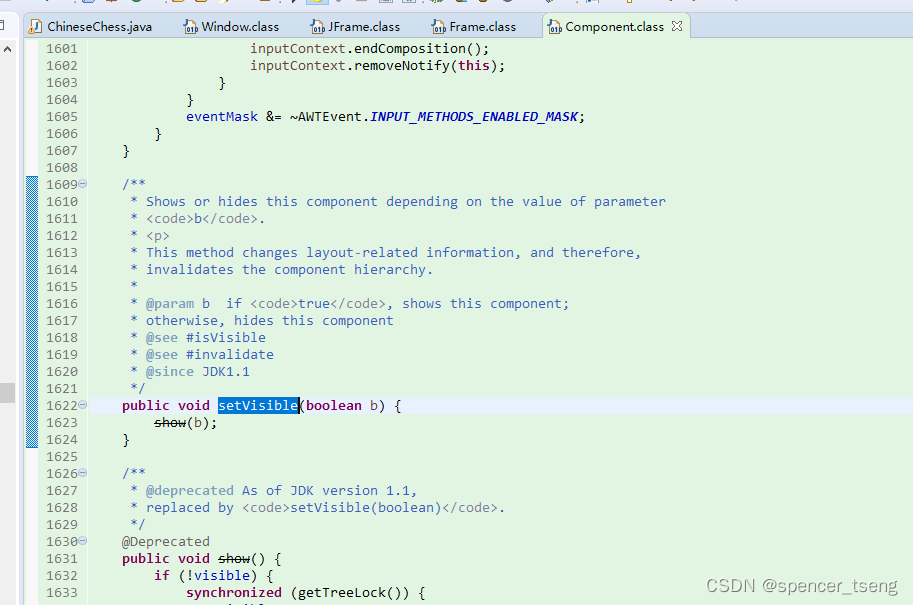Click the blue change marker beside line 1622
This screenshot has width=913, height=605.
[x=31, y=405]
